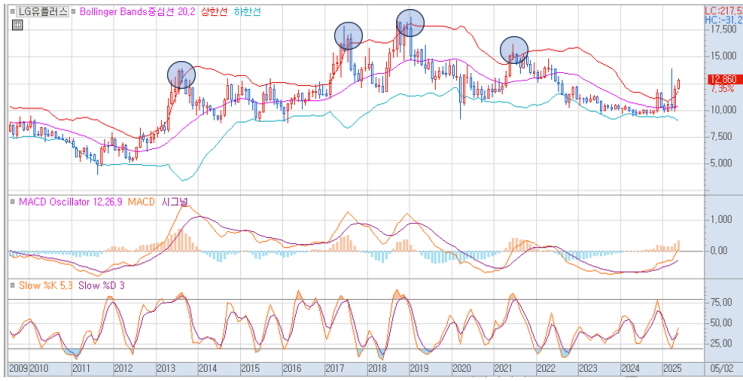Click the 2009 year label on time axis
This screenshot has width=743, height=381.
coord(18,368)
